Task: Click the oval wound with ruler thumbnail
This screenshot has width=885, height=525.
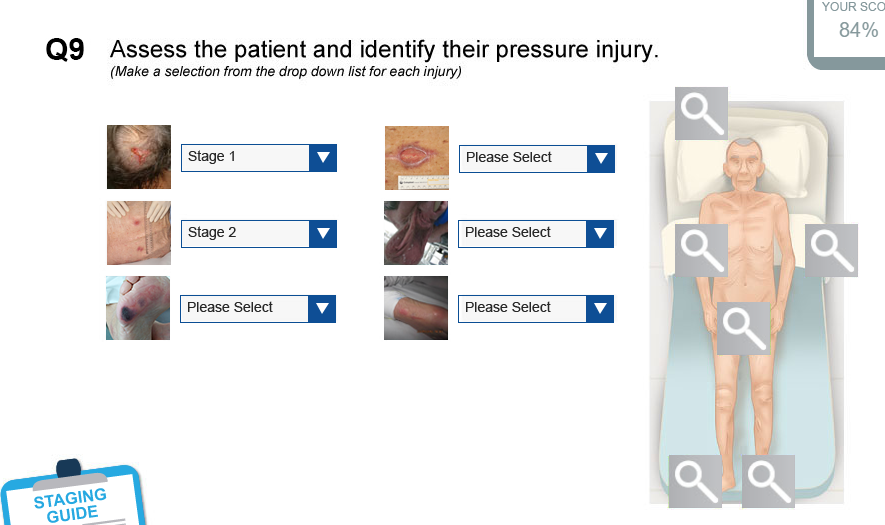Action: (x=417, y=158)
